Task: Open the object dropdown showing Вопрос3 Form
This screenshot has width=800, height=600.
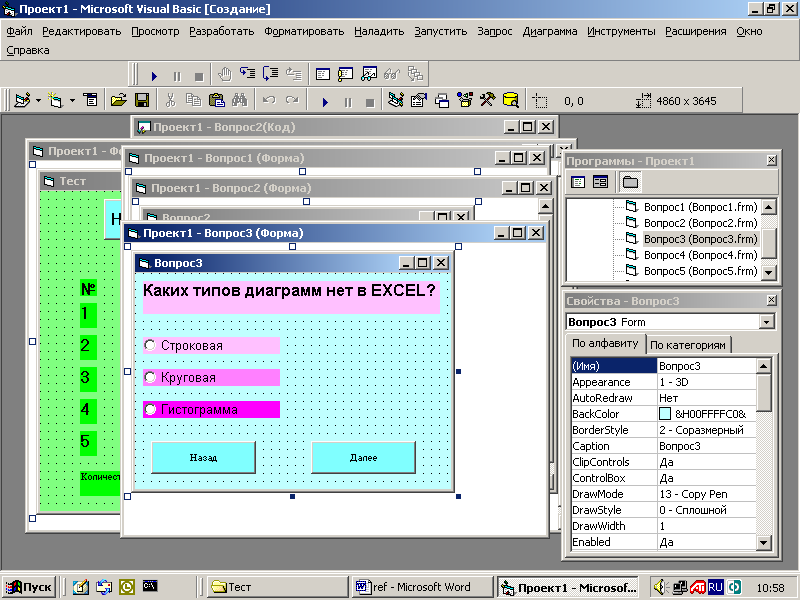Action: pos(766,322)
